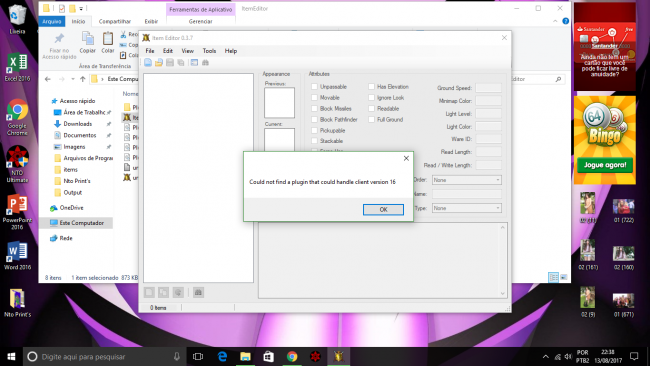The height and width of the screenshot is (366, 650).
Task: Click the Windows Start button
Action: 11,356
